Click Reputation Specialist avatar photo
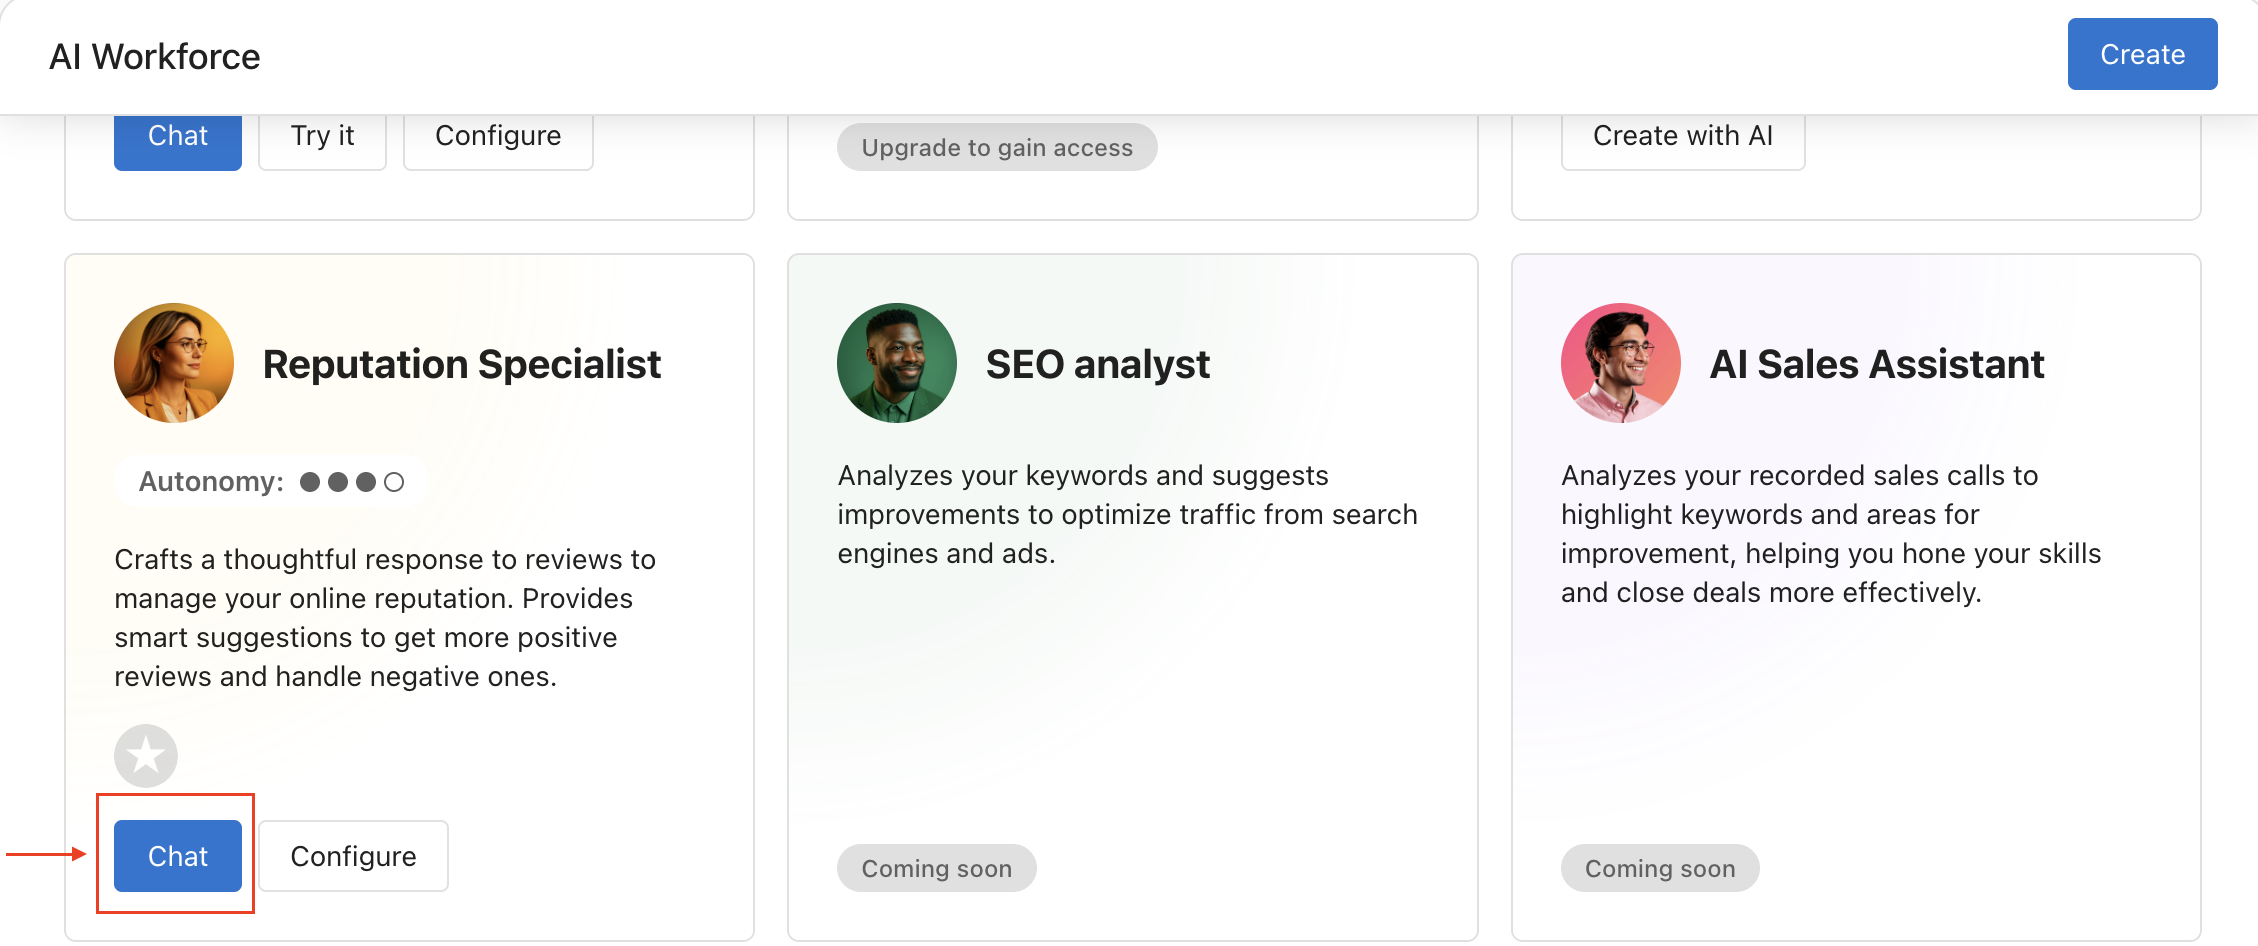Screen dimensions: 2258x946 [174, 363]
